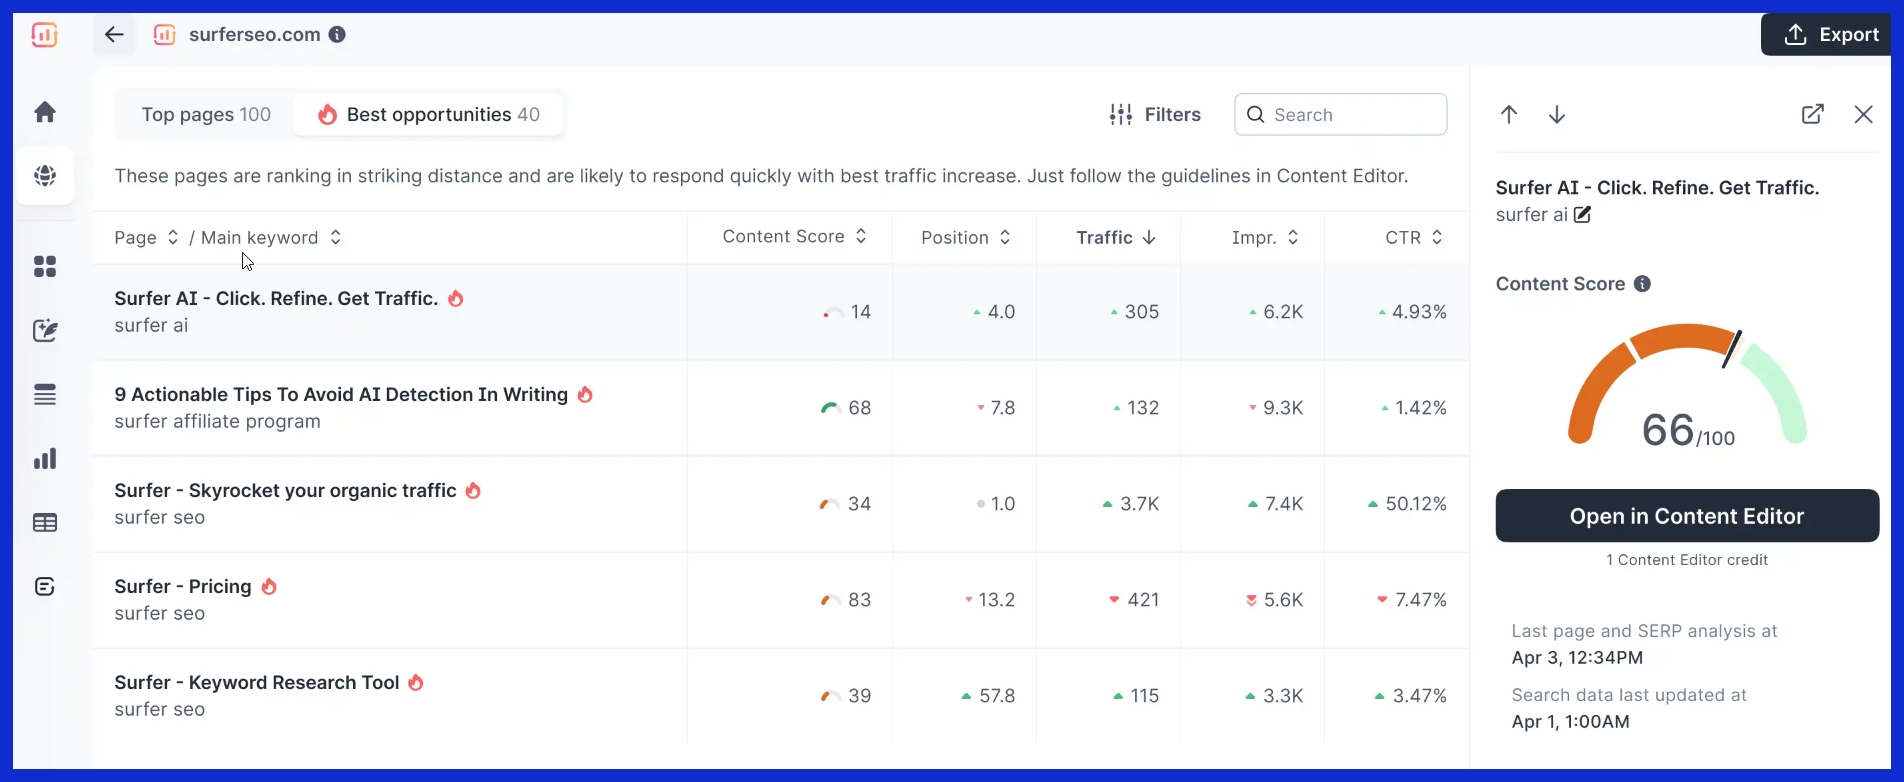Select 'Surfer - Pricing' row title

click(183, 586)
